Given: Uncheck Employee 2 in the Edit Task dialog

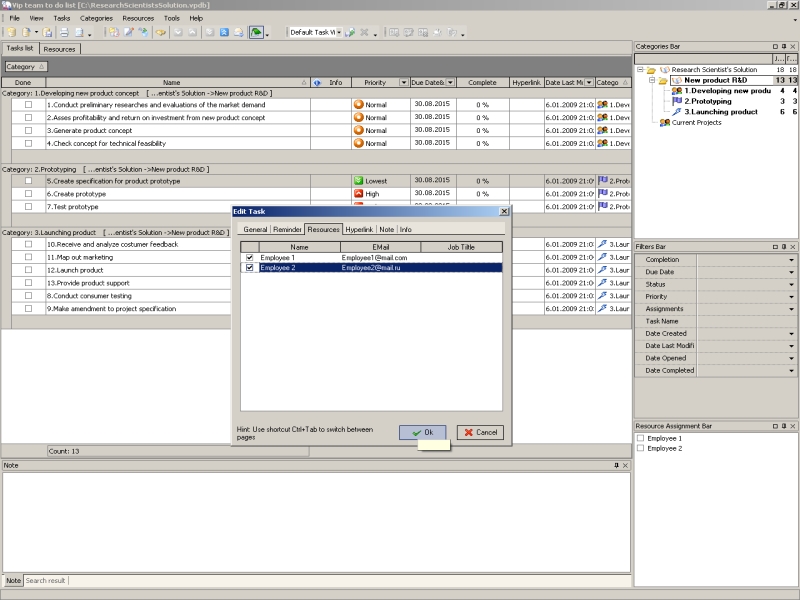Looking at the screenshot, I should (x=249, y=268).
